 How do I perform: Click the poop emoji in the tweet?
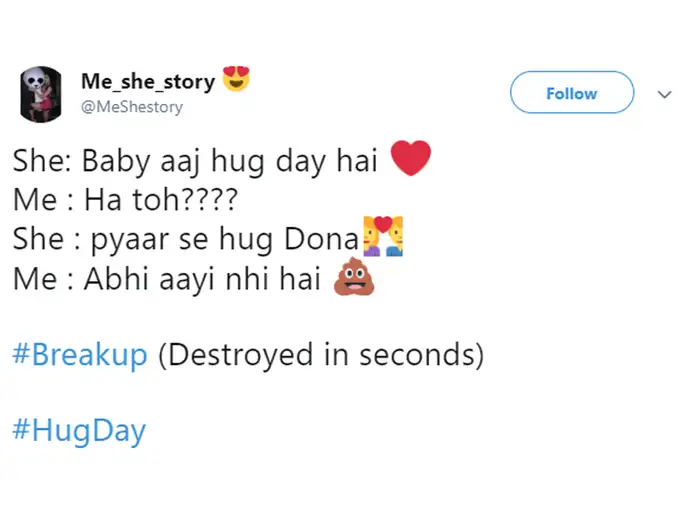tap(352, 281)
